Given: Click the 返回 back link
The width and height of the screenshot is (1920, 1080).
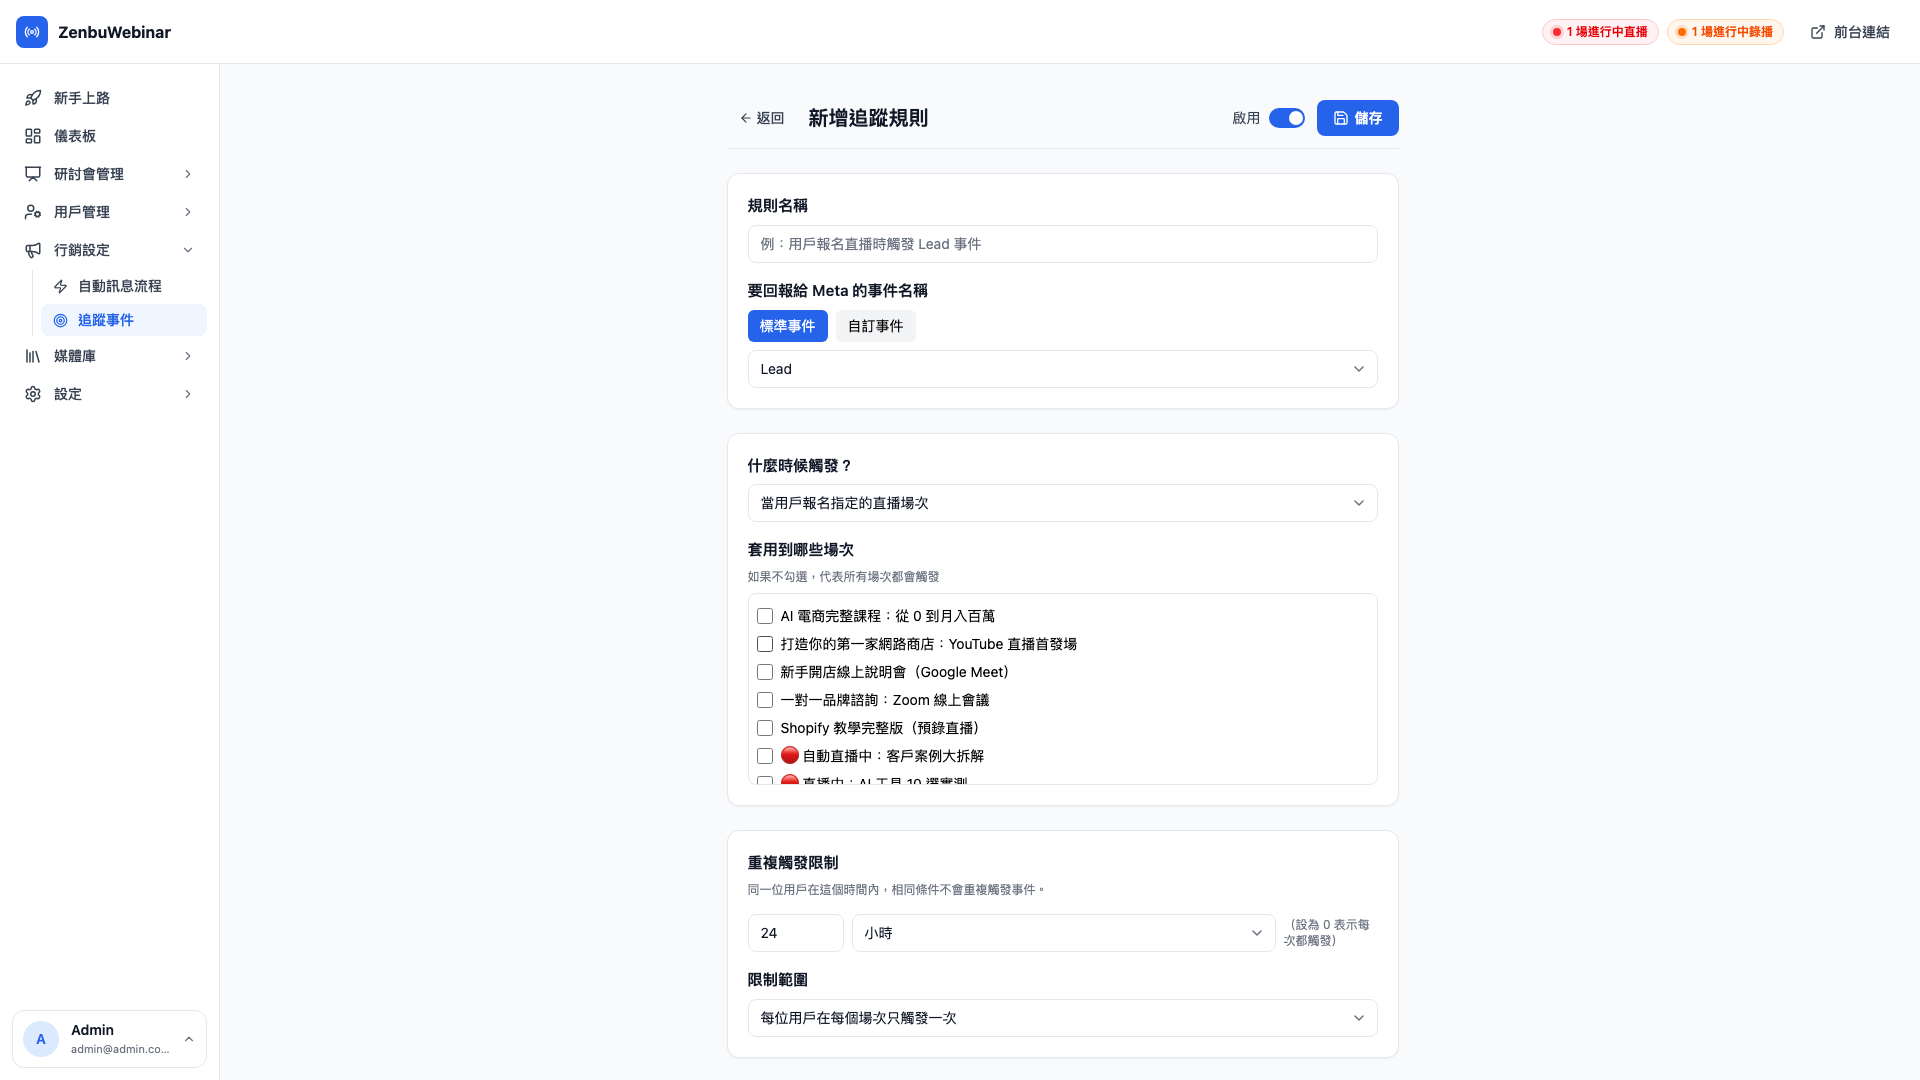Looking at the screenshot, I should (762, 118).
